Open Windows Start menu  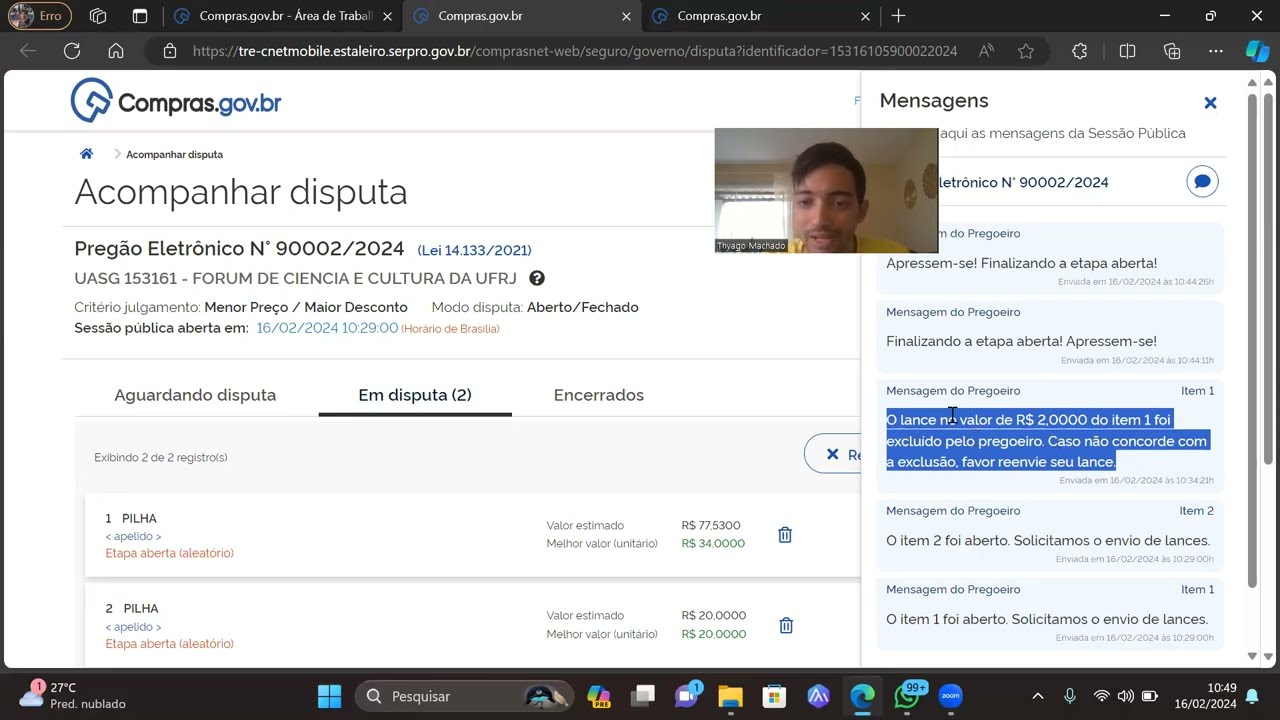(x=329, y=696)
